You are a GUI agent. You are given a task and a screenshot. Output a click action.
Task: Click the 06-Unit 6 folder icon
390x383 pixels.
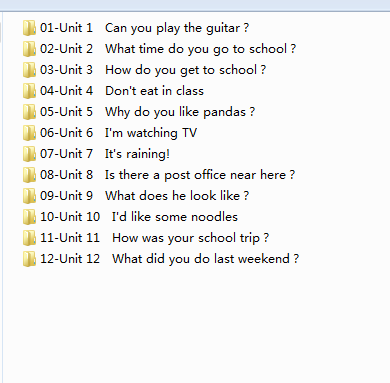tap(29, 133)
